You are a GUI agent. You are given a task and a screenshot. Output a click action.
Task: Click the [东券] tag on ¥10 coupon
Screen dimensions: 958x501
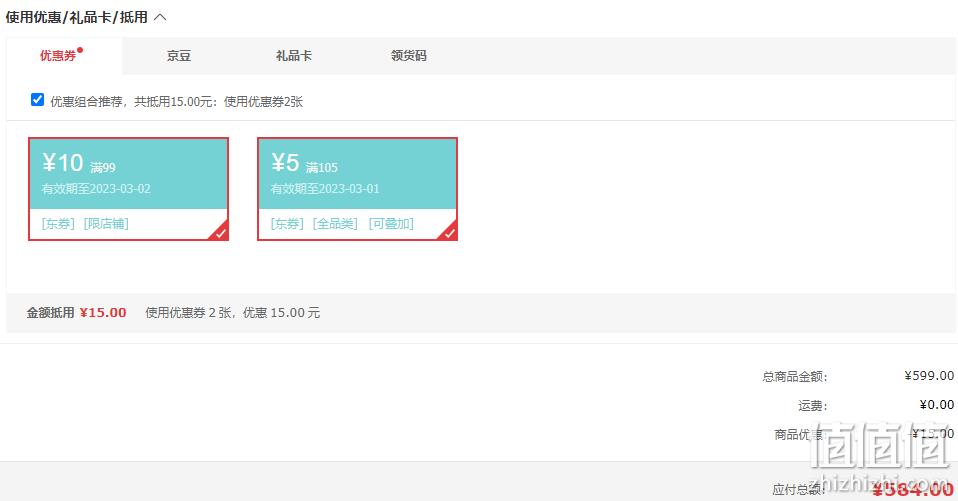point(58,224)
